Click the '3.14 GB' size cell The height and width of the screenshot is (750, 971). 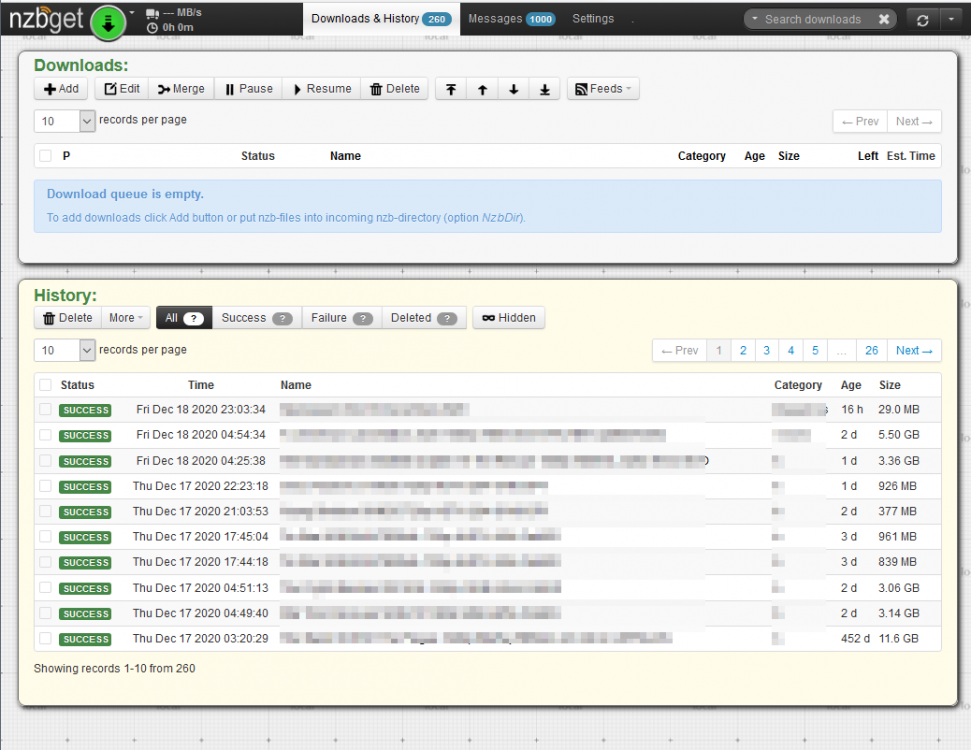[x=899, y=613]
